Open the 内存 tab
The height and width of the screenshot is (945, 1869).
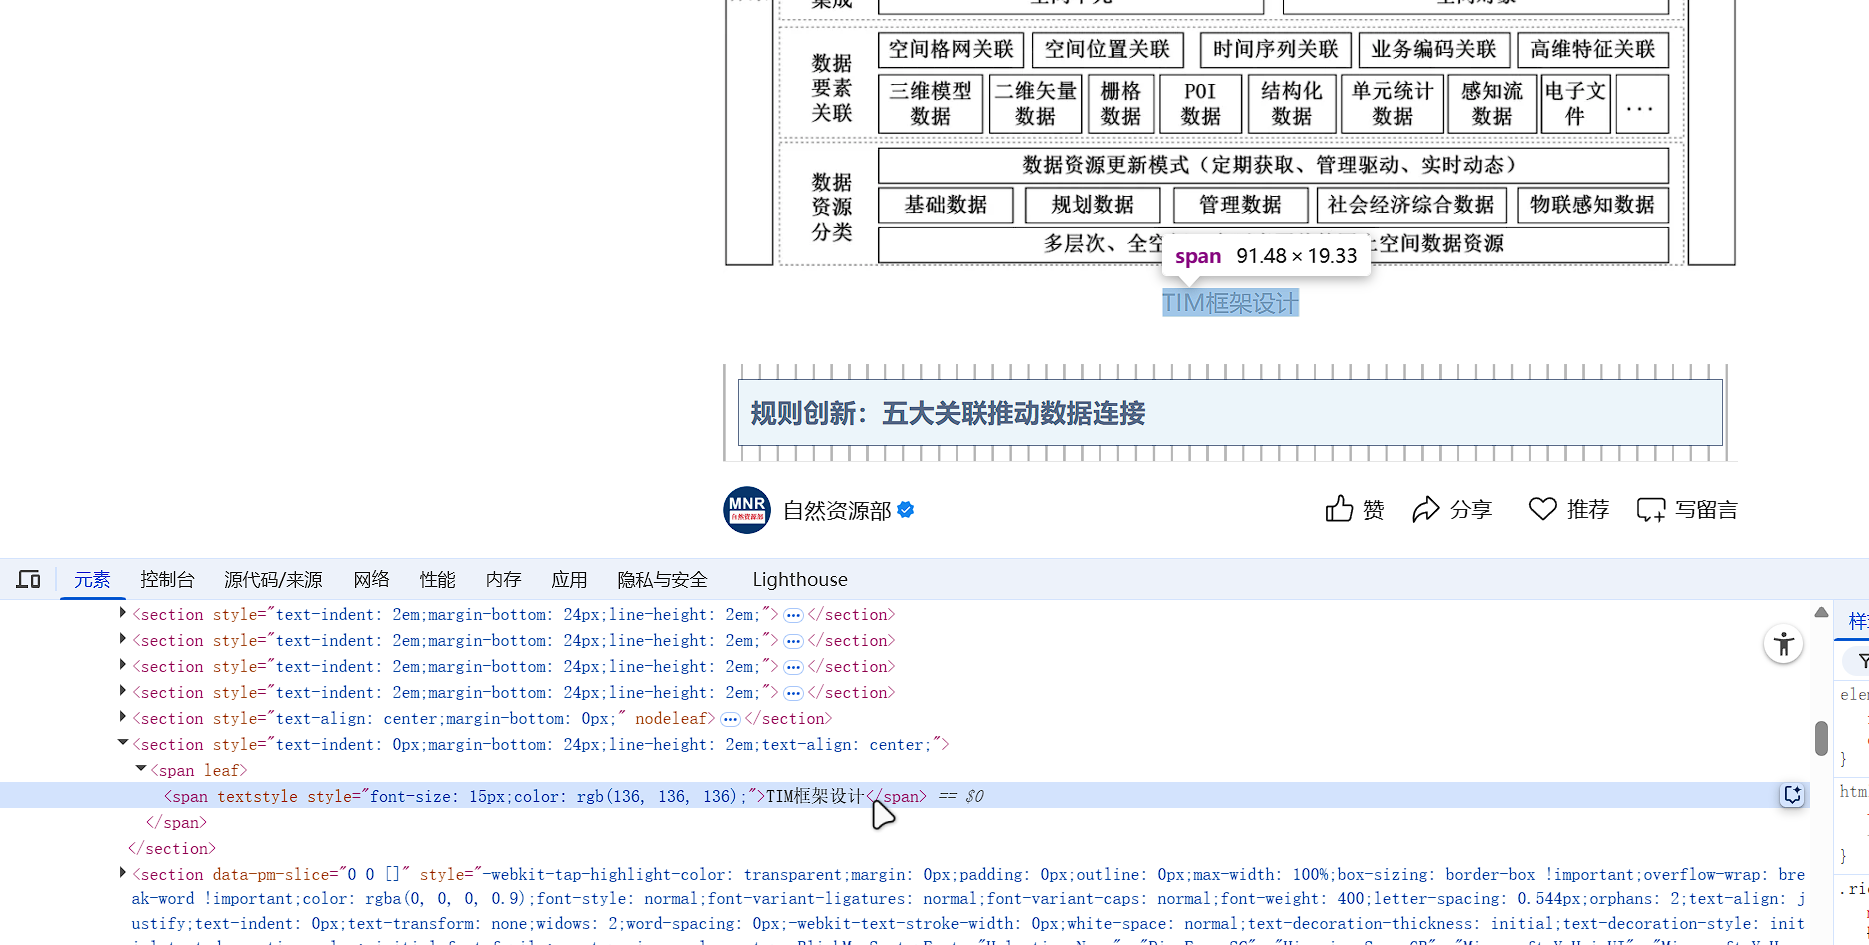tap(503, 580)
